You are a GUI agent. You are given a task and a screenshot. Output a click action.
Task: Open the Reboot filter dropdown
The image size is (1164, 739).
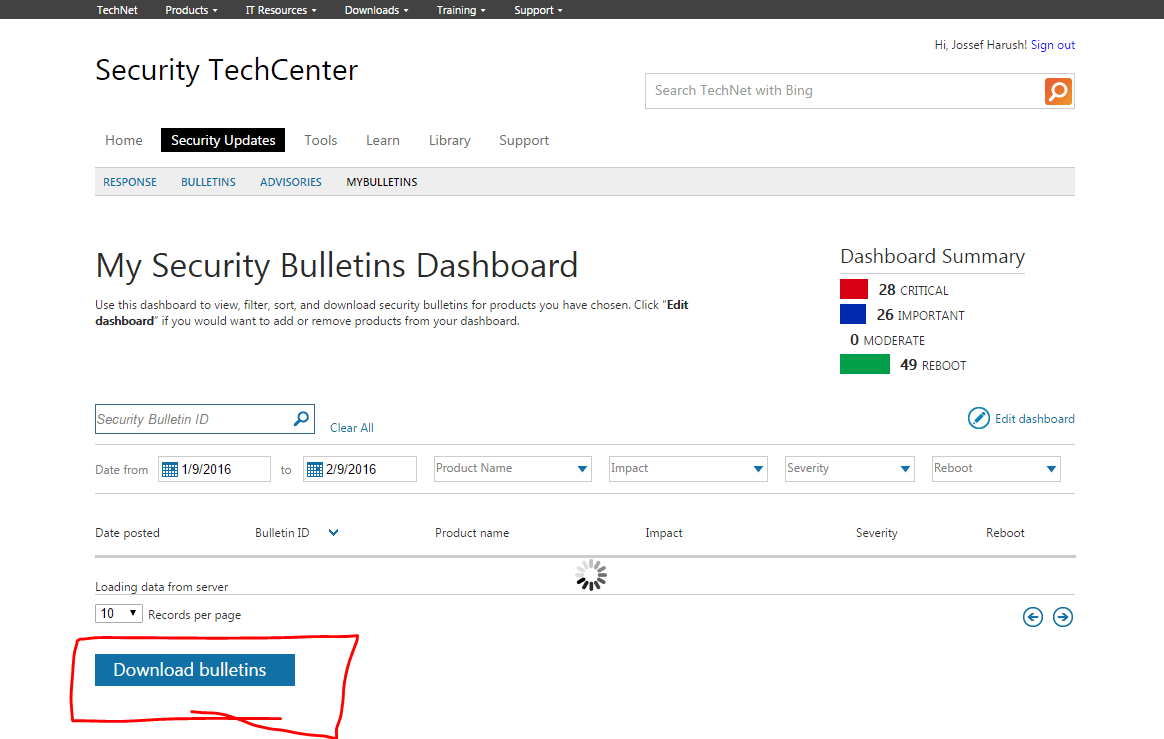coord(996,469)
